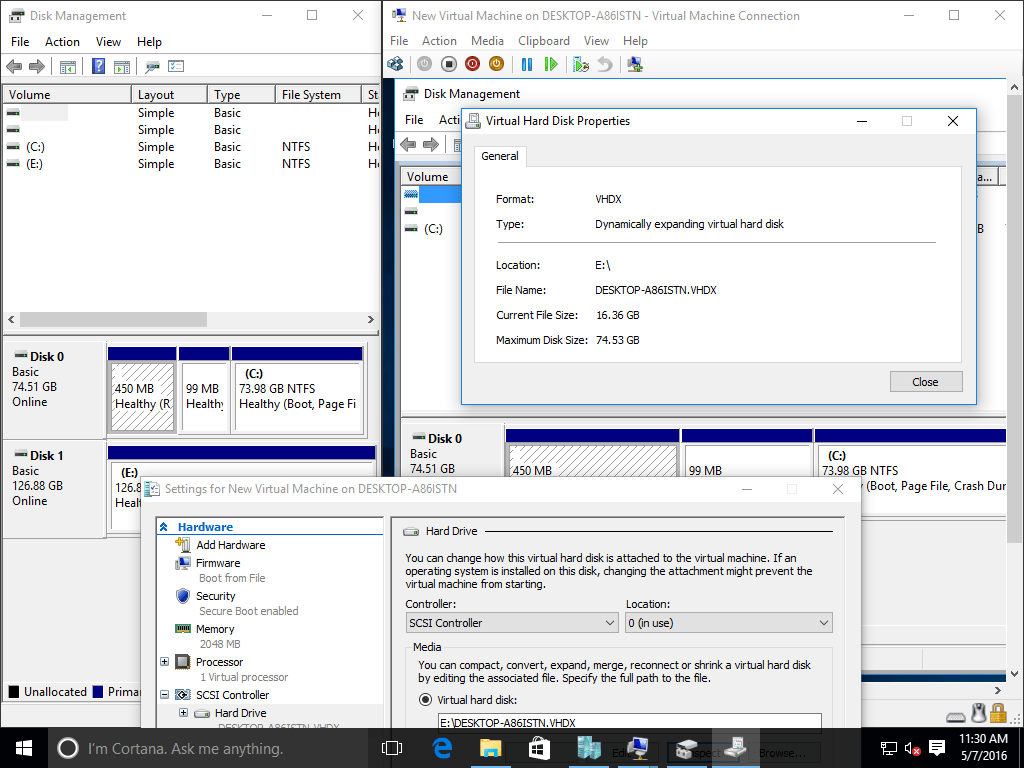Pause the virtual machine

(x=527, y=64)
